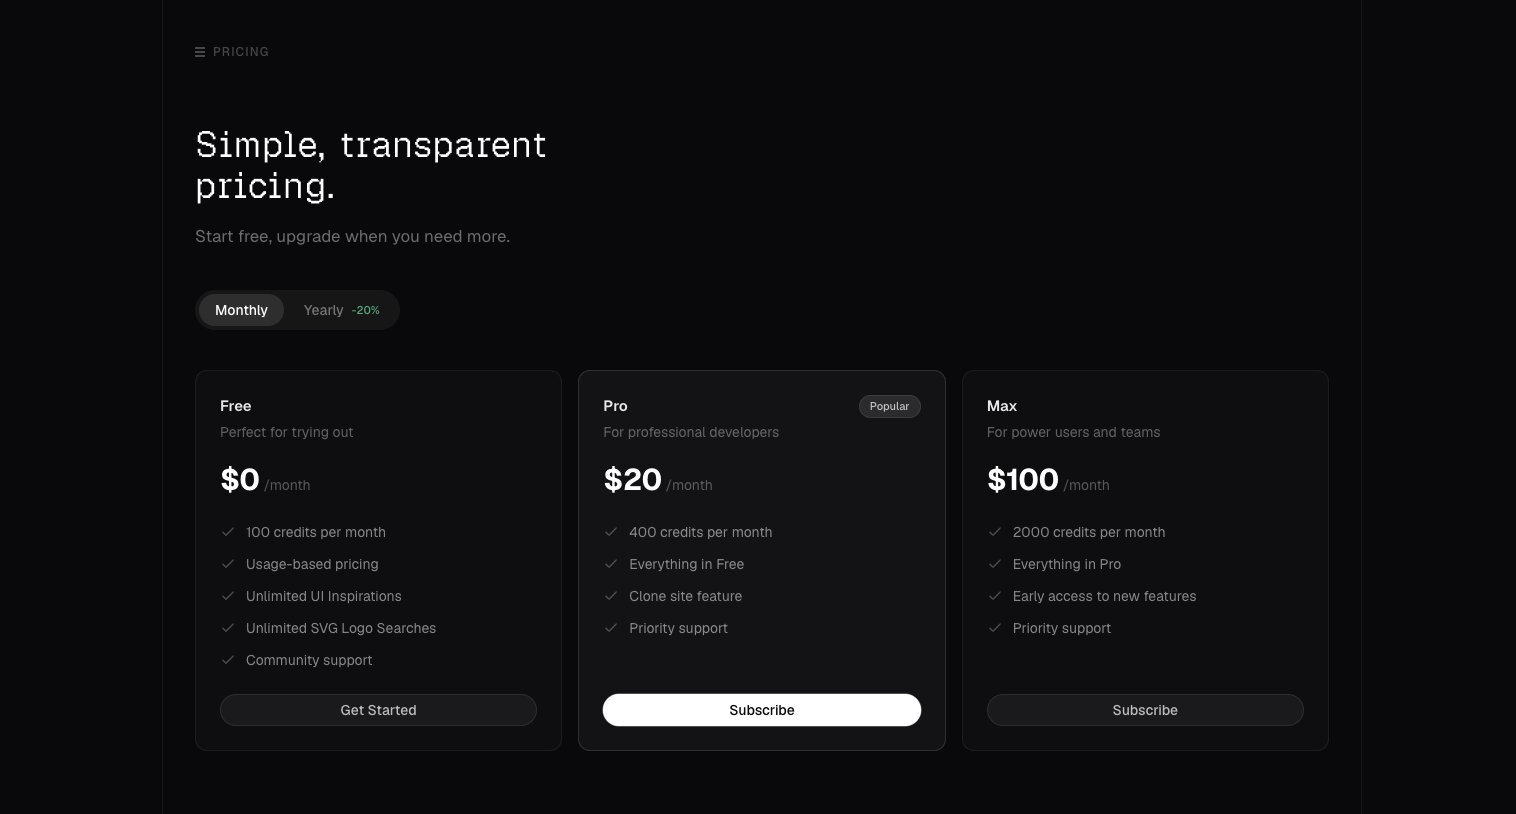
Task: Click the Popular badge on the Pro plan
Action: 889,406
